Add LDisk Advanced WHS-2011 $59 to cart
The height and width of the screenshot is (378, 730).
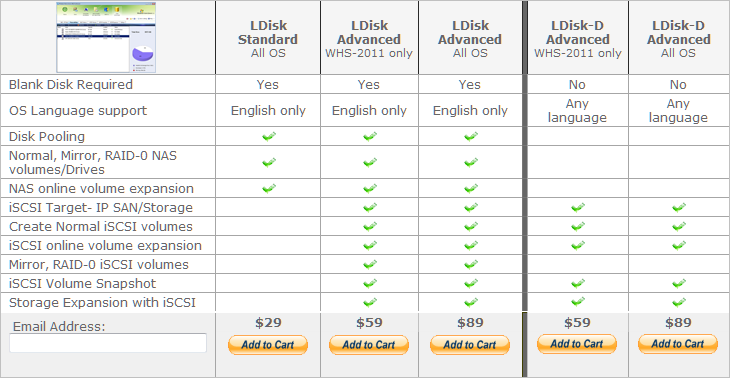pos(369,345)
